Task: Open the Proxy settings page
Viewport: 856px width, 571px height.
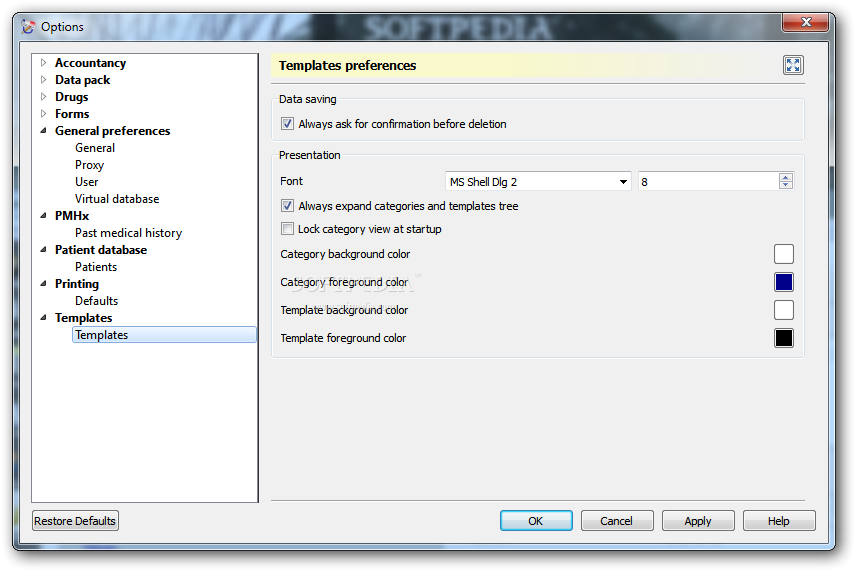Action: 90,165
